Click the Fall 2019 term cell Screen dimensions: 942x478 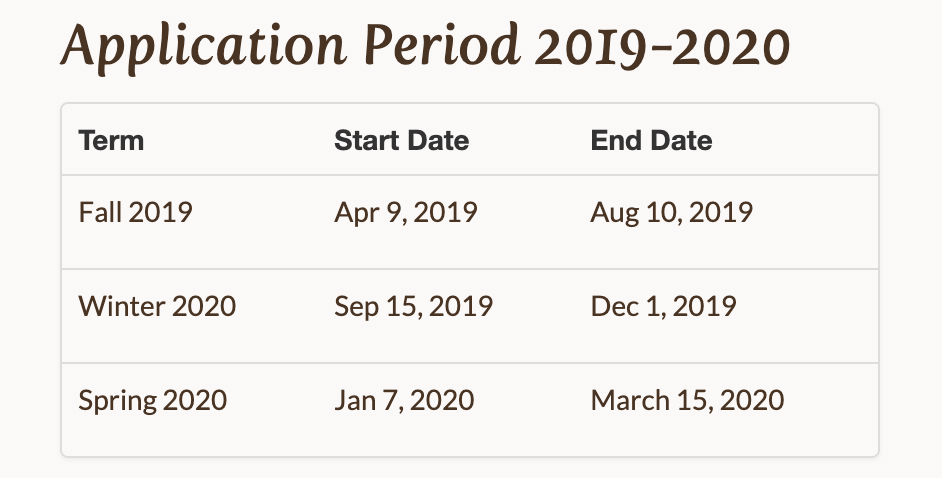135,213
